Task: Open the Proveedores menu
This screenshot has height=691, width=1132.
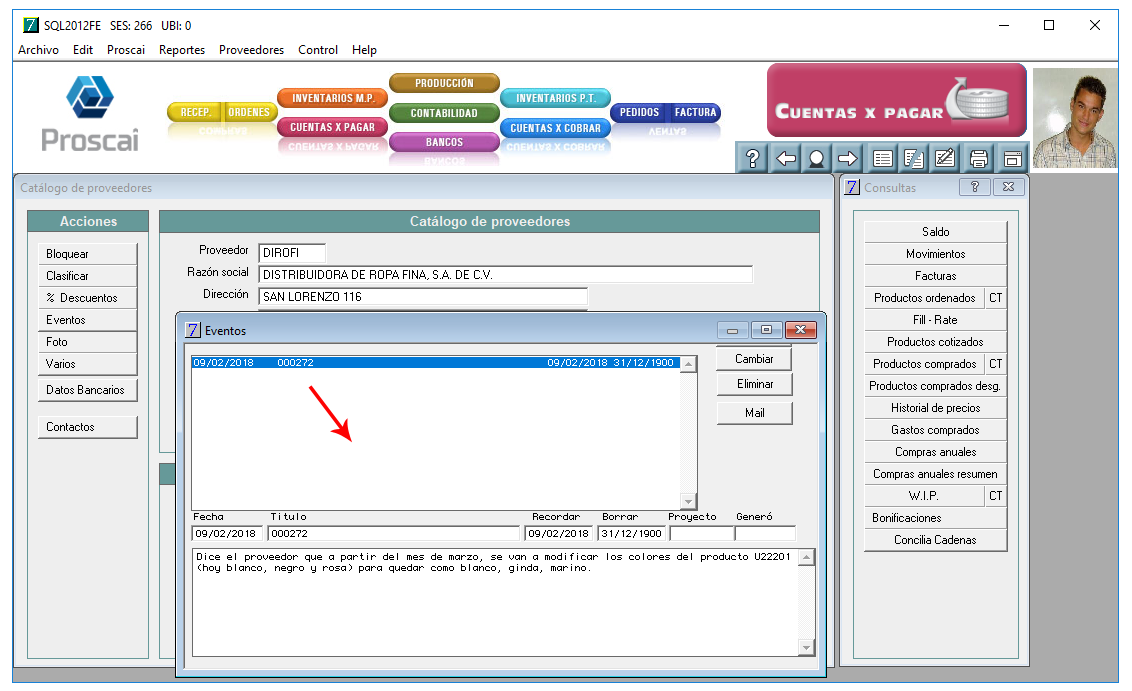Action: (251, 50)
